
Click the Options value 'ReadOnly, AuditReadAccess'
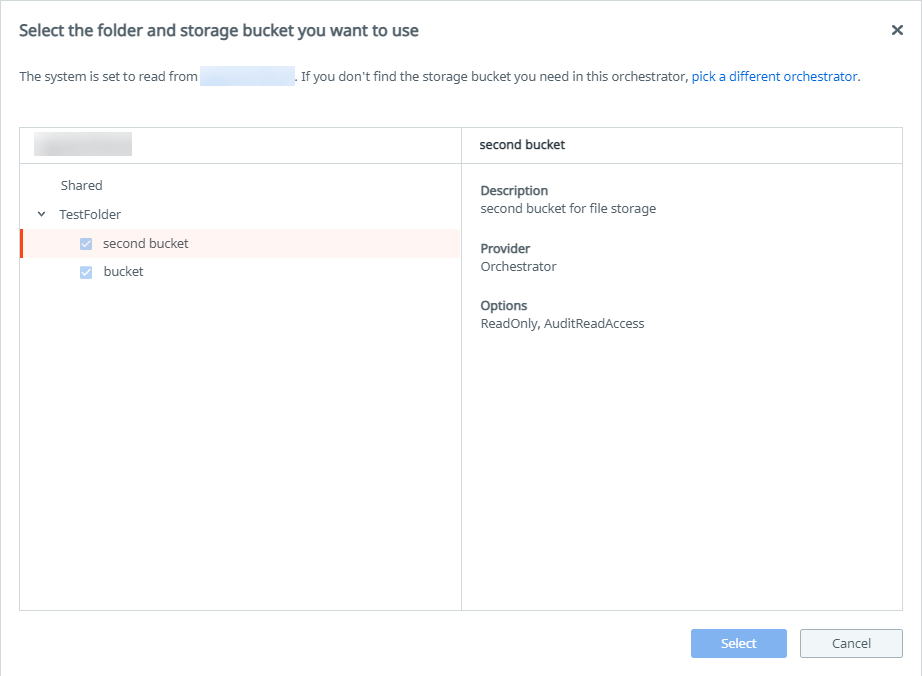[x=563, y=323]
